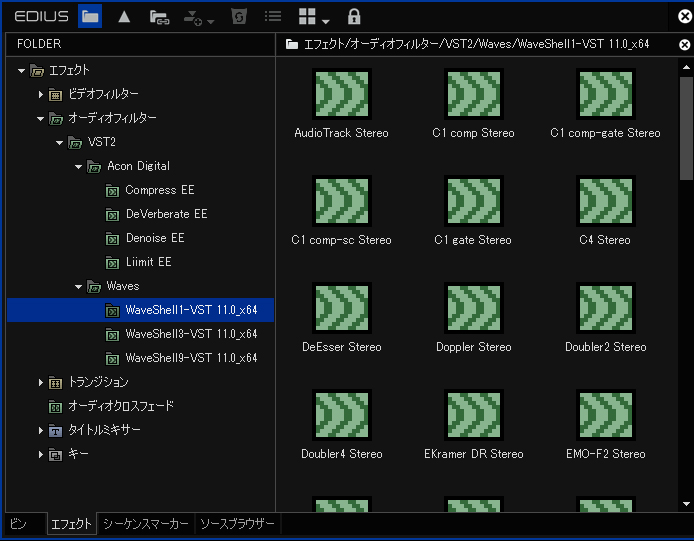Screen dimensions: 694x541
Task: Select the C1 comp Stereo effect icon
Action: pos(474,93)
